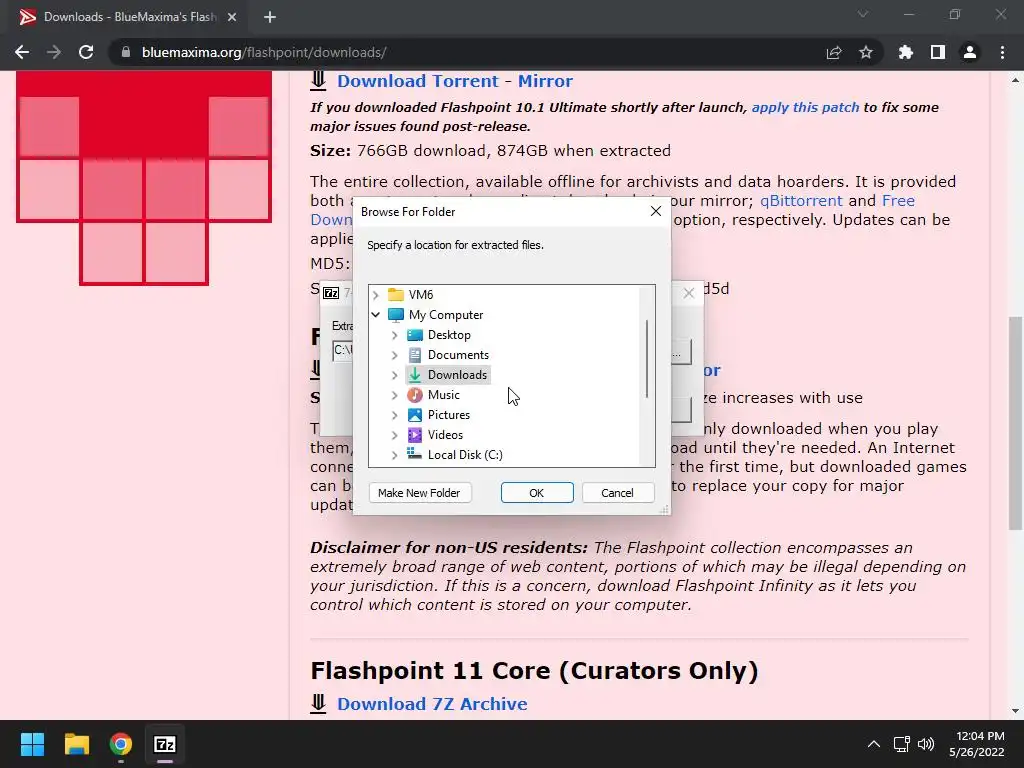The width and height of the screenshot is (1024, 768).
Task: Open a new tab with plus button
Action: coord(270,17)
